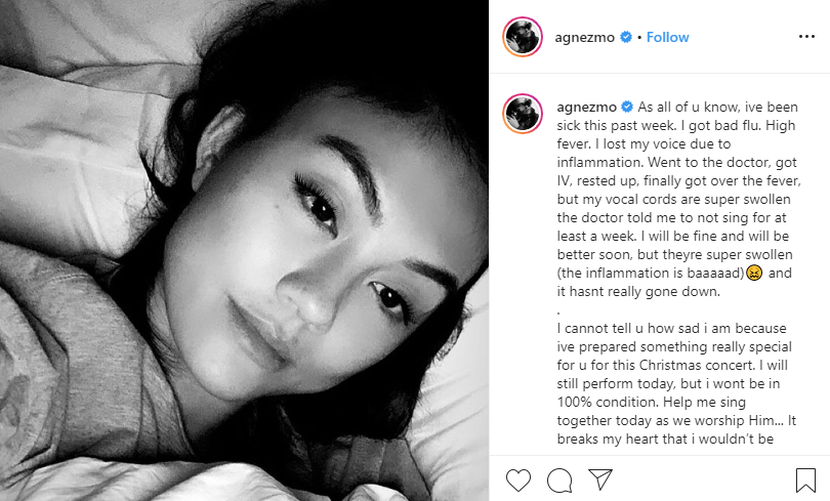Image resolution: width=830 pixels, height=501 pixels.
Task: Share post using paper plane icon
Action: [x=601, y=479]
